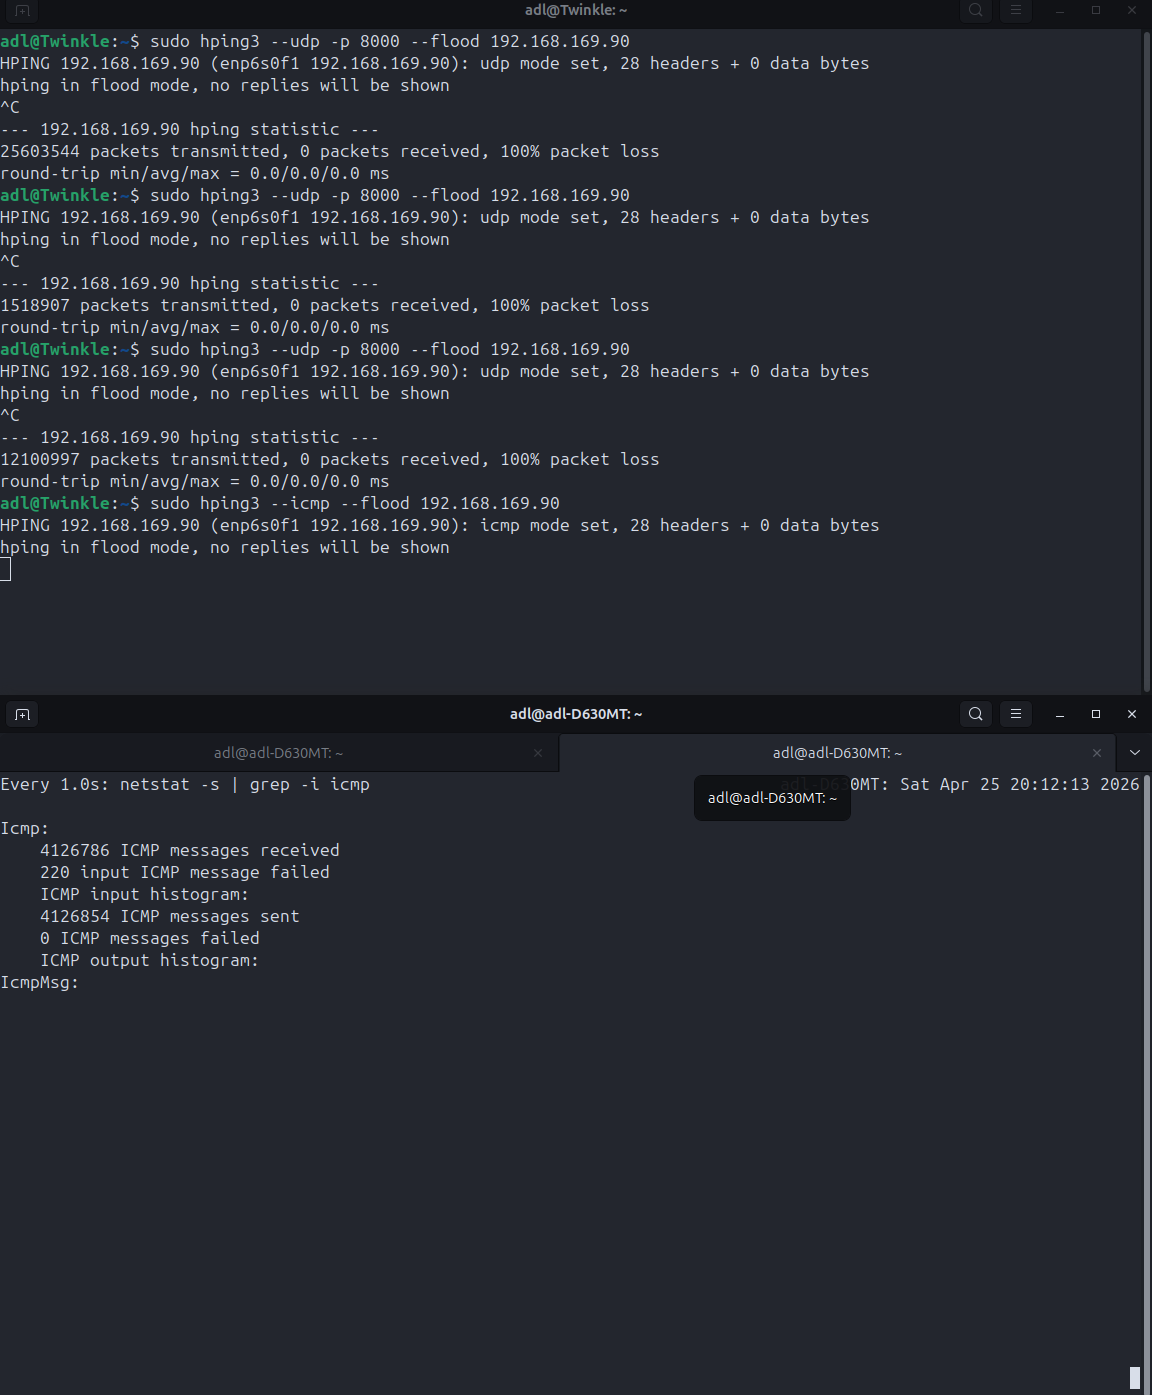Switch to the first adl@adl-D630MT tab
This screenshot has height=1395, width=1152.
click(x=278, y=753)
